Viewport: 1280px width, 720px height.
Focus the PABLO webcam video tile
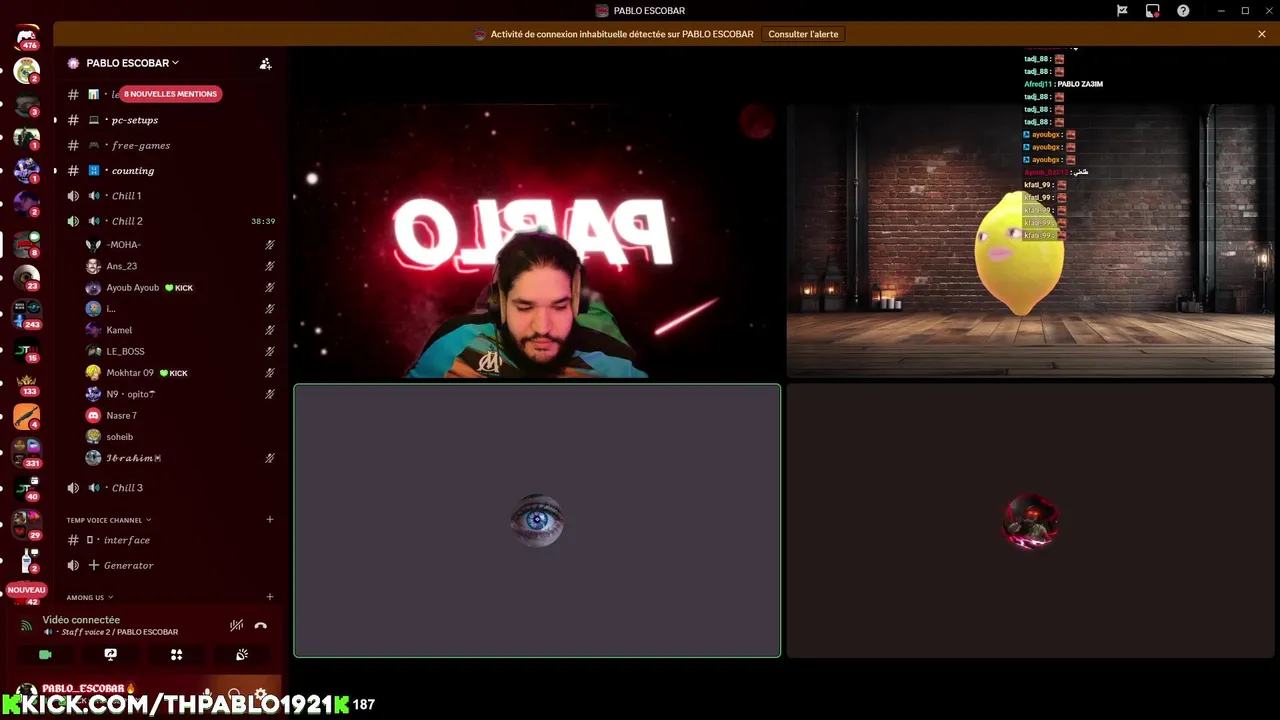537,241
